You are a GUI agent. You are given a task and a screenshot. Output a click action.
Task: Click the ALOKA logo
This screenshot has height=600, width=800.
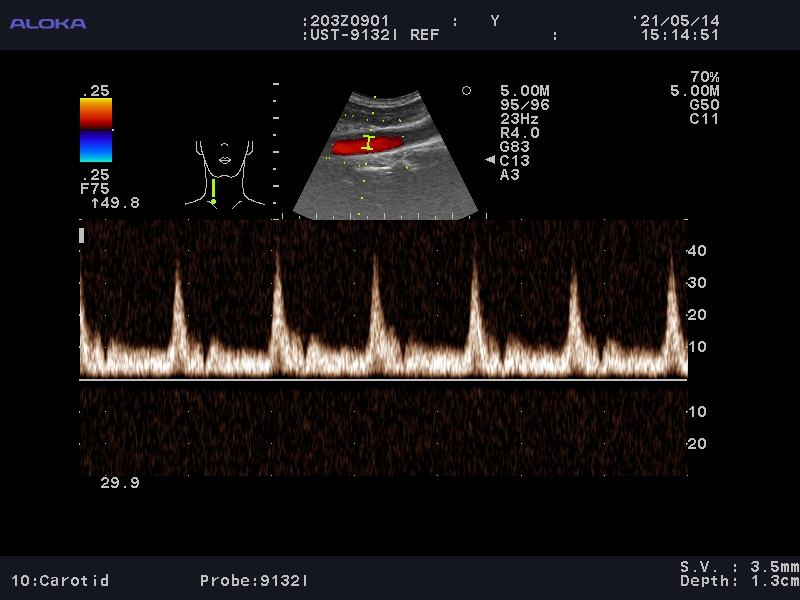[x=48, y=23]
